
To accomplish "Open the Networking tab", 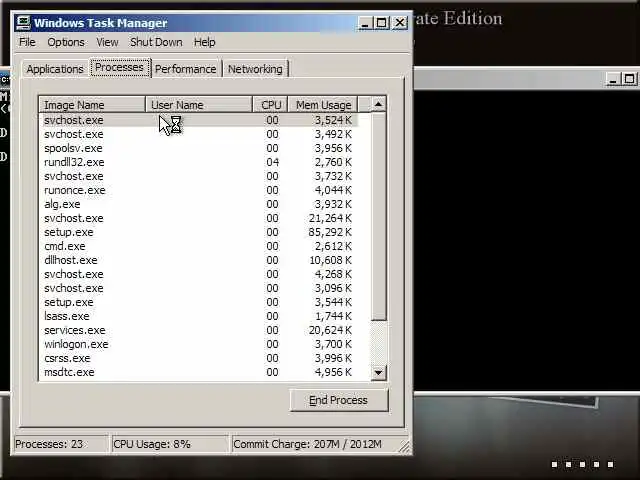I will click(255, 69).
